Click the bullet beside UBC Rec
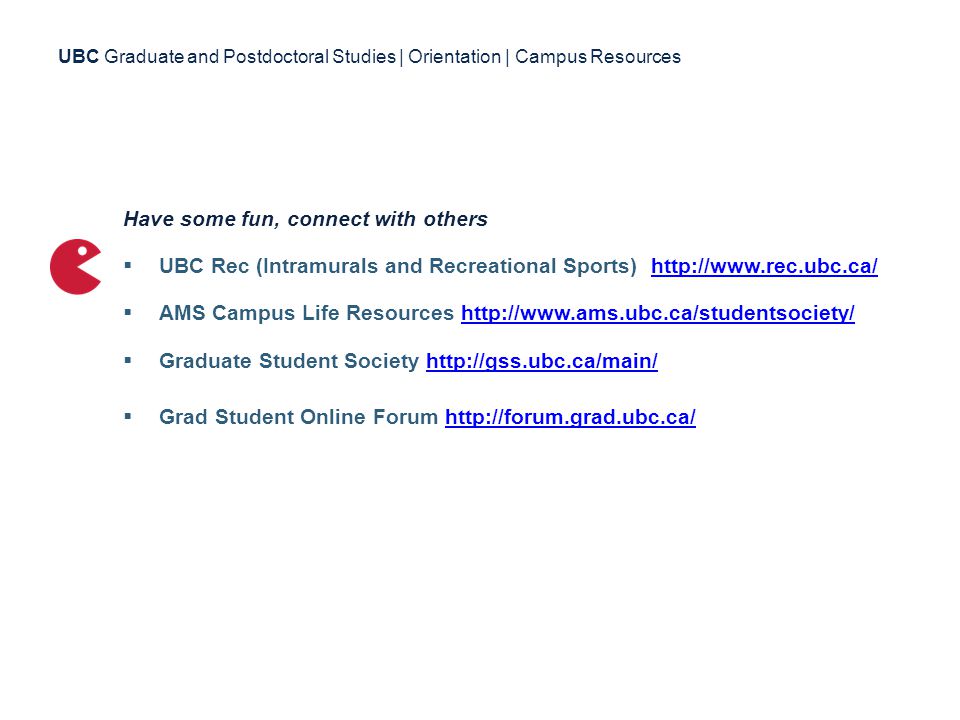 tap(128, 265)
